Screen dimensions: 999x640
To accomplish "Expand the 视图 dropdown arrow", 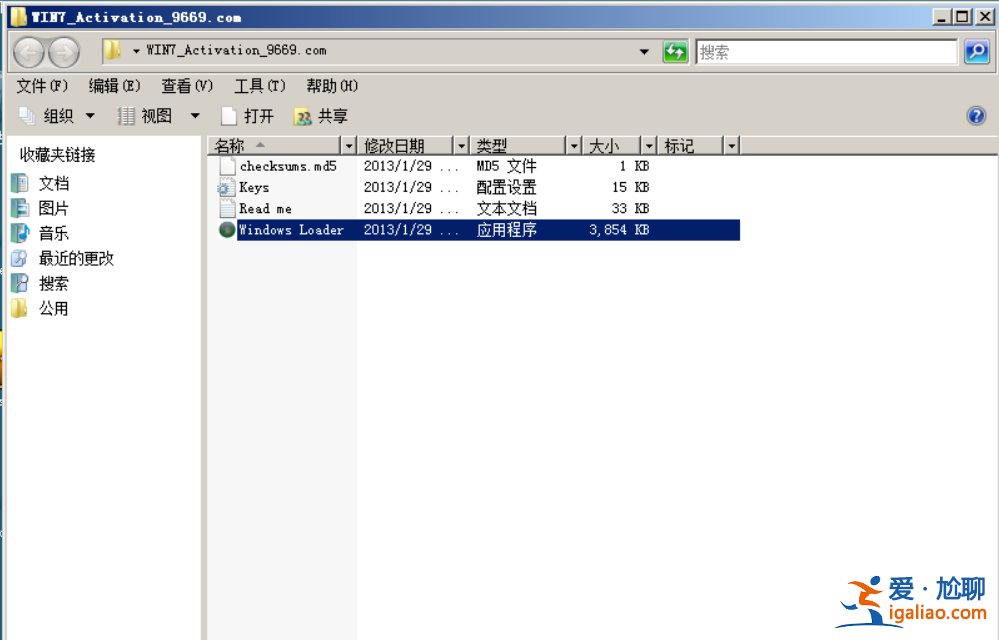I will point(195,115).
